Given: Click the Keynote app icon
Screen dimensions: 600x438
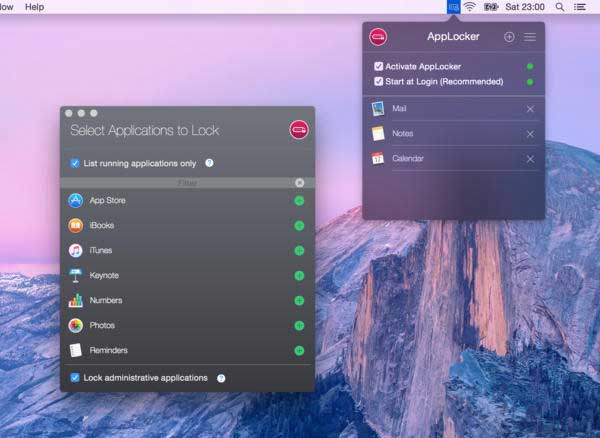Looking at the screenshot, I should 76,275.
